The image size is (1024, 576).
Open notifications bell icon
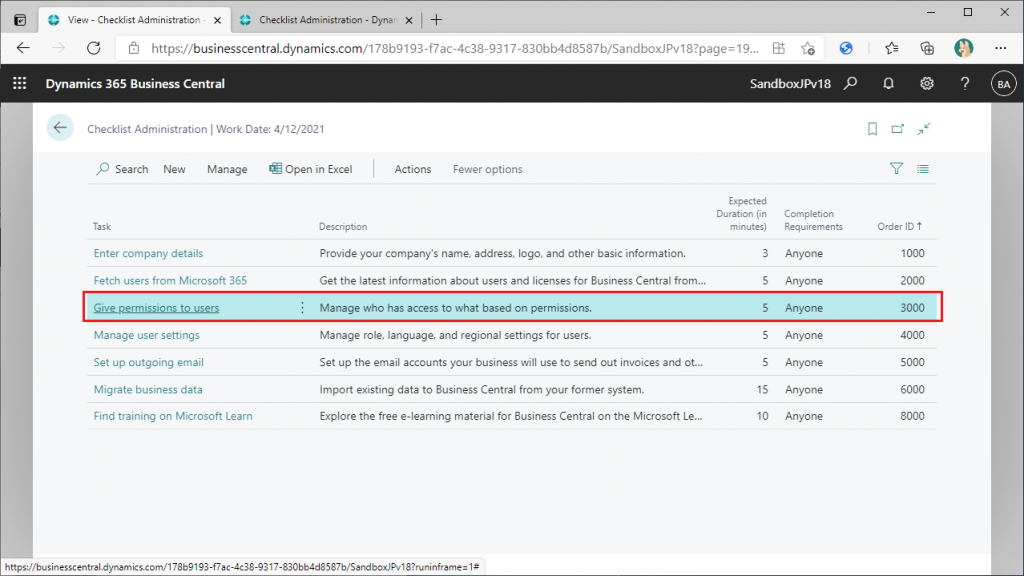pyautogui.click(x=888, y=84)
